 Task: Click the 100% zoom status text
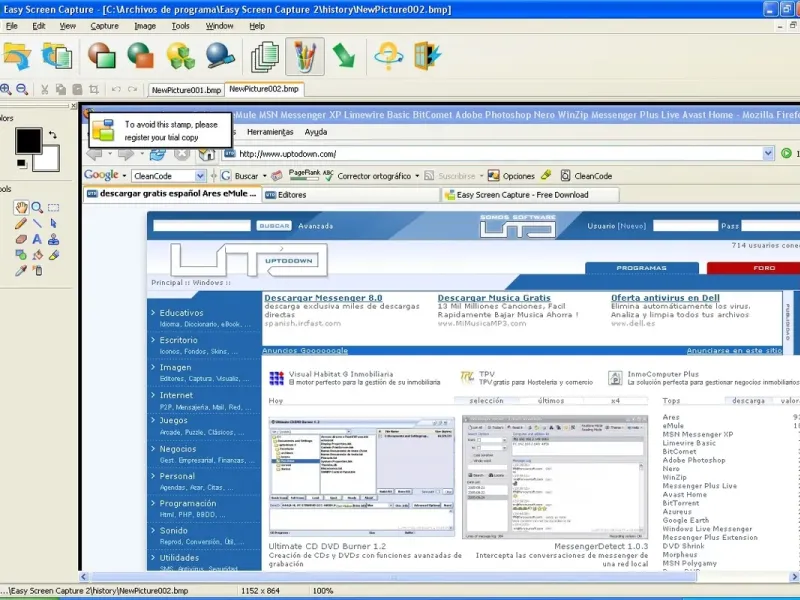click(323, 591)
